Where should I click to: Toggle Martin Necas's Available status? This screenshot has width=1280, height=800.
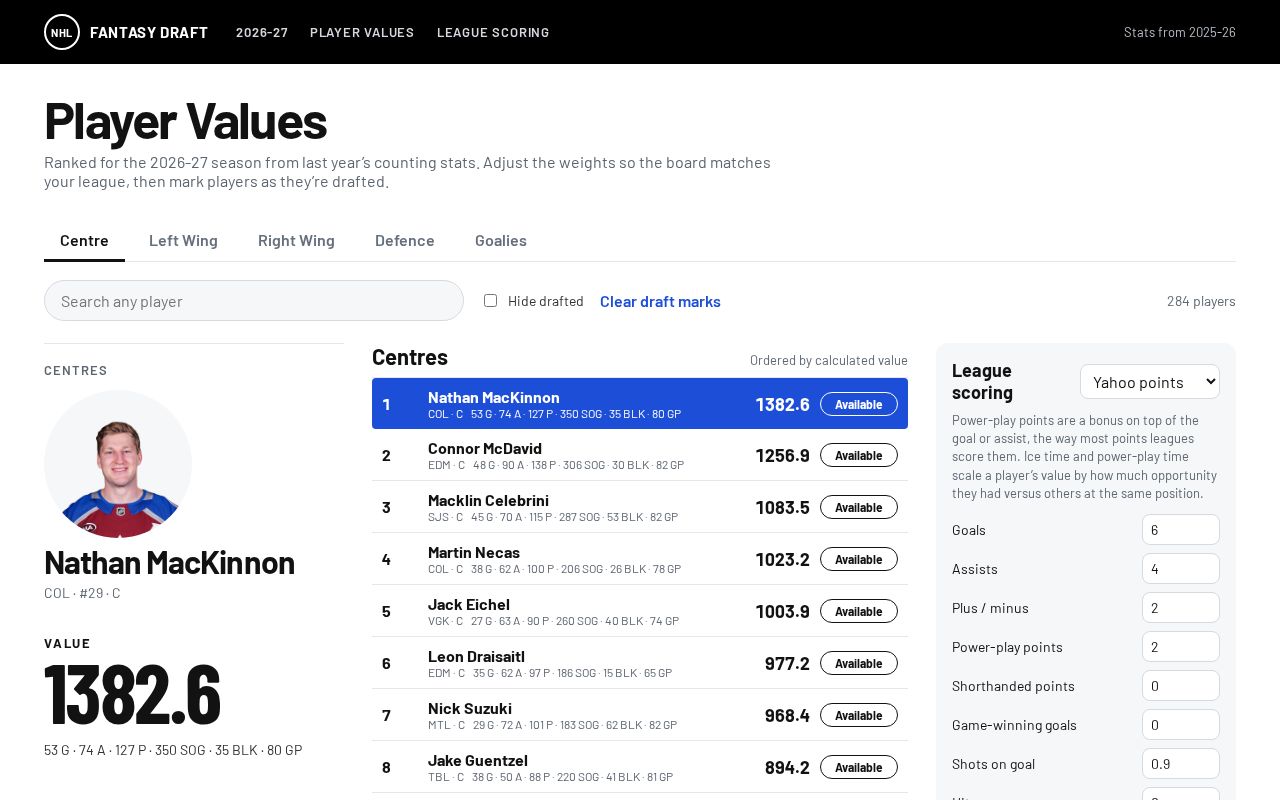pos(859,559)
